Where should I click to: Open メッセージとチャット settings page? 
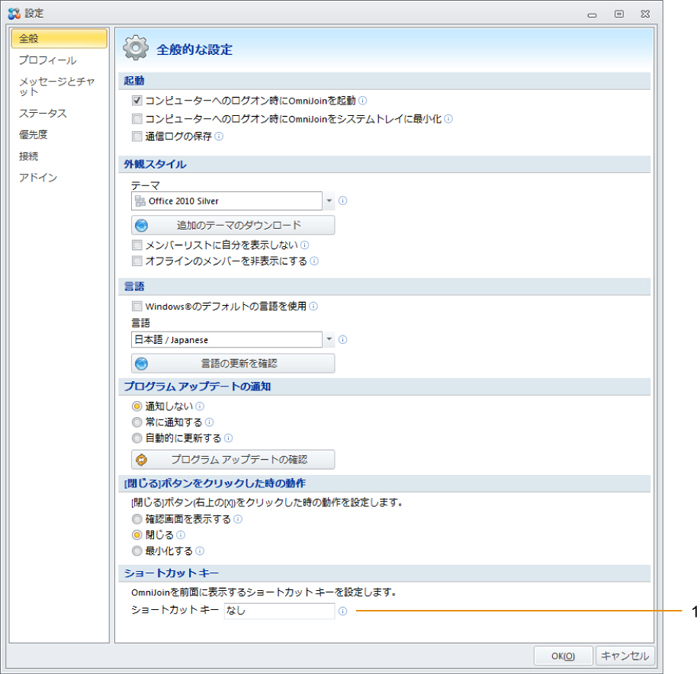(57, 87)
